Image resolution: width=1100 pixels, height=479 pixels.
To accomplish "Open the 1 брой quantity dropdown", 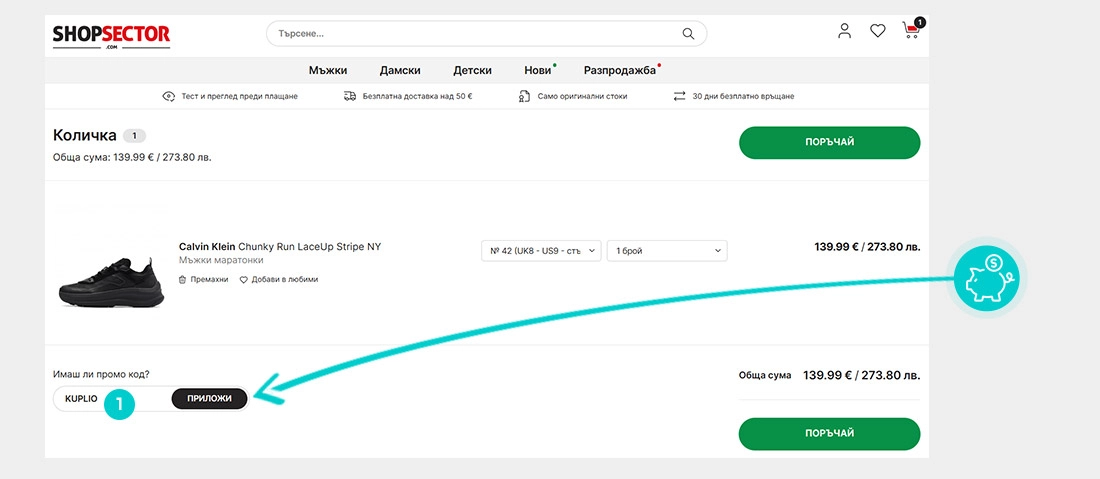I will (x=667, y=250).
